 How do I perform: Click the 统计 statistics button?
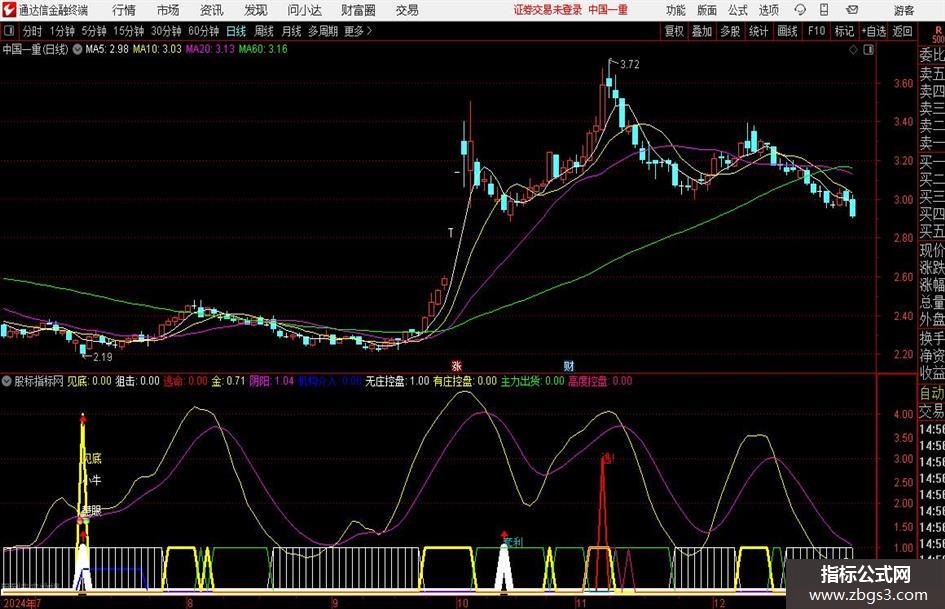(758, 31)
